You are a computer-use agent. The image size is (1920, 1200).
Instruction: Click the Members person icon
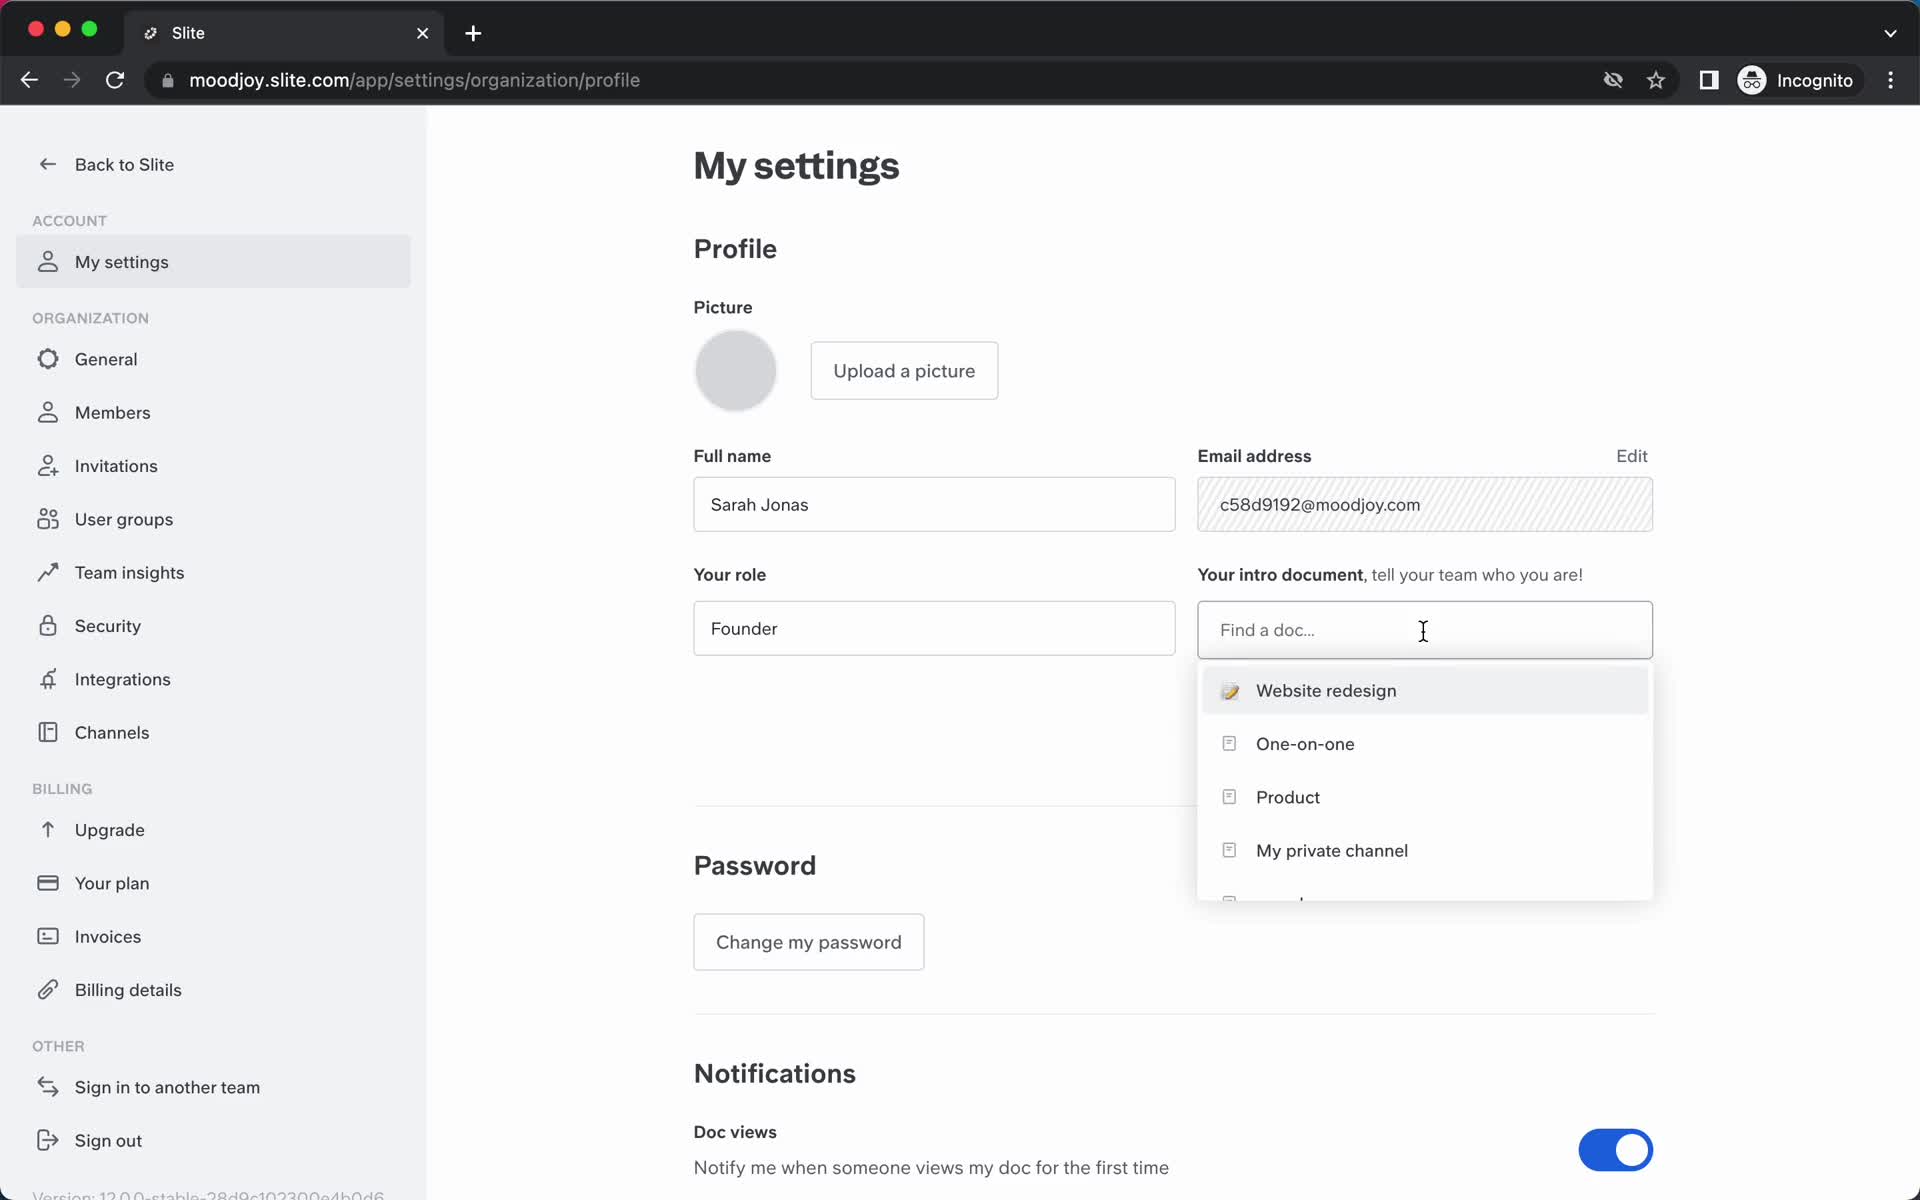(47, 412)
